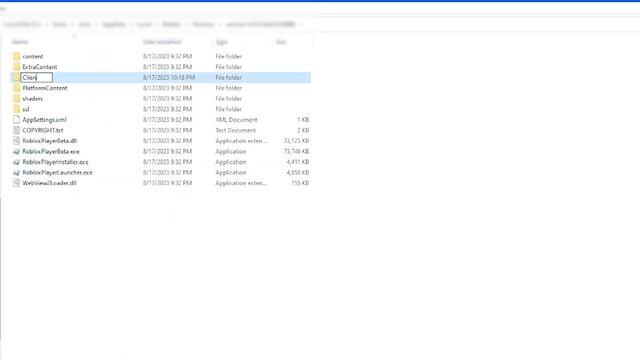Expand the chevron after Versions breadcrumb

click(x=220, y=24)
